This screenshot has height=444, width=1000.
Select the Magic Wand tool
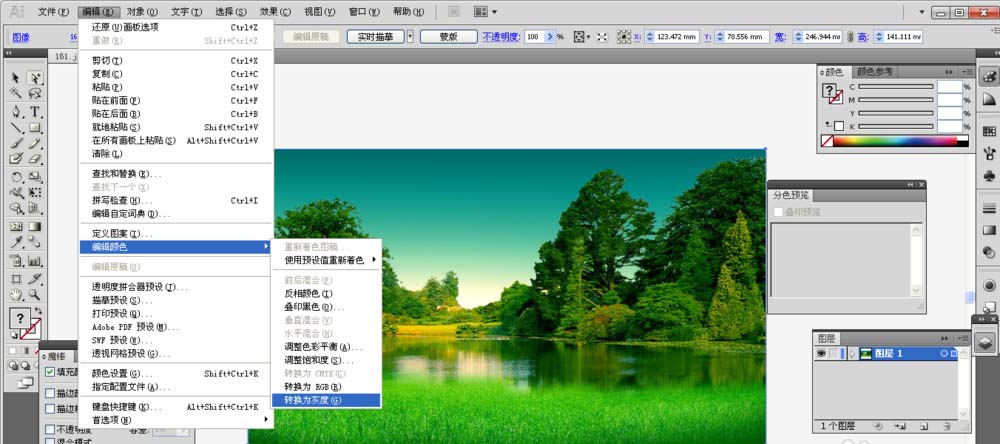pos(16,94)
